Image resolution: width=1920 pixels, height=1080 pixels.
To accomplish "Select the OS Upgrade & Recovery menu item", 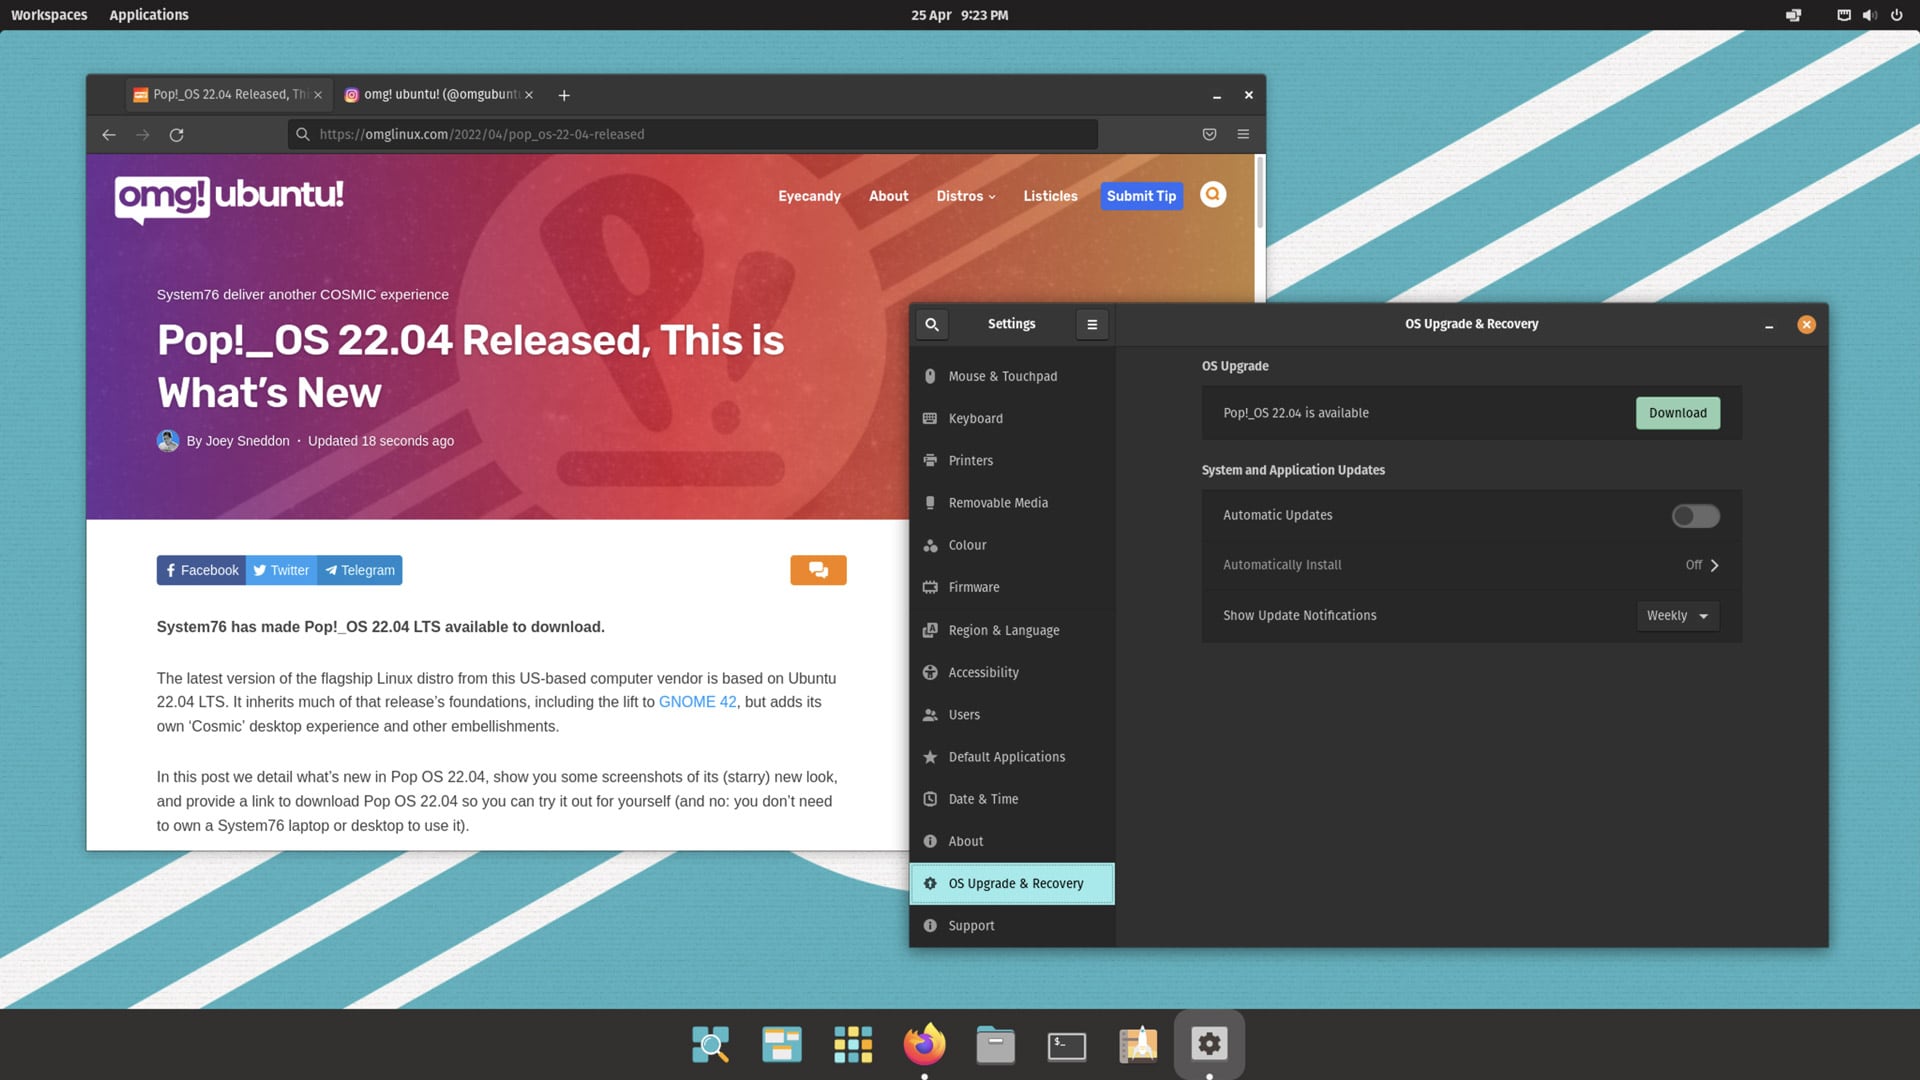I will [1015, 882].
